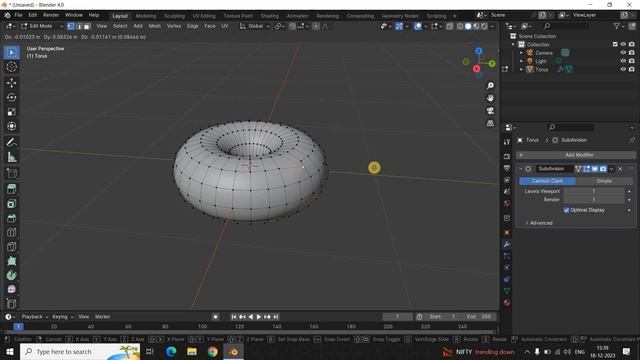The height and width of the screenshot is (360, 640).
Task: Select the Extrude Region tool
Action: click(x=11, y=189)
